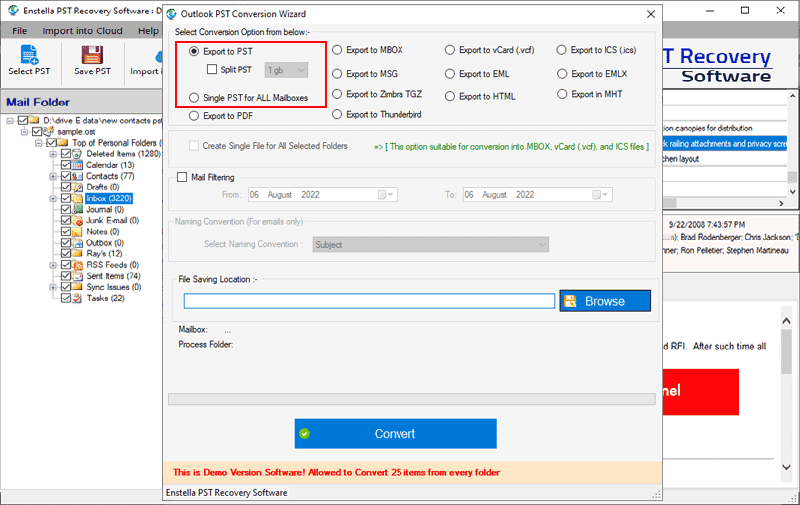The width and height of the screenshot is (800, 505).
Task: Click the Tasks folder icon
Action: click(x=78, y=298)
